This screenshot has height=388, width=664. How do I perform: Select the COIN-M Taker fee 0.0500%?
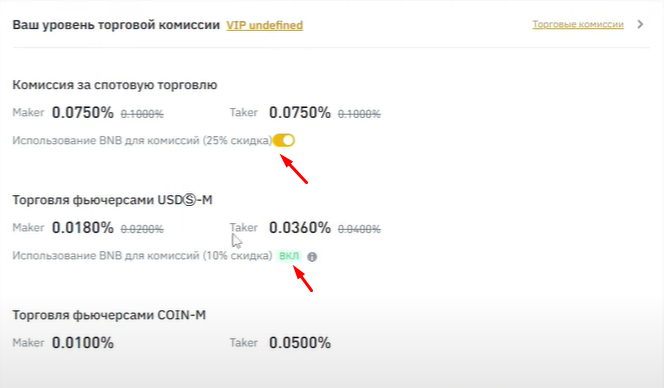click(300, 343)
